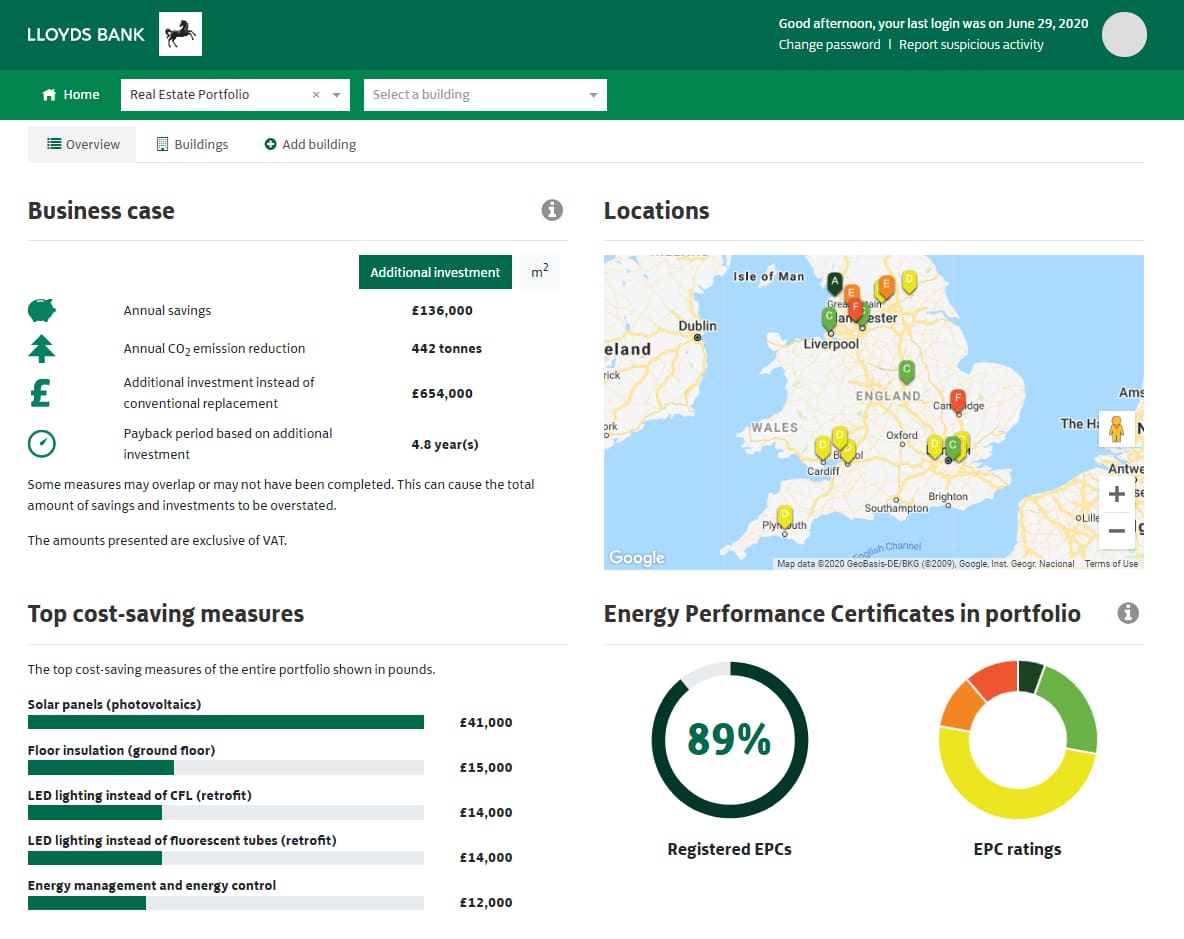Click the Energy management and energy control bar
Screen dimensions: 1184x939
pyautogui.click(x=226, y=903)
